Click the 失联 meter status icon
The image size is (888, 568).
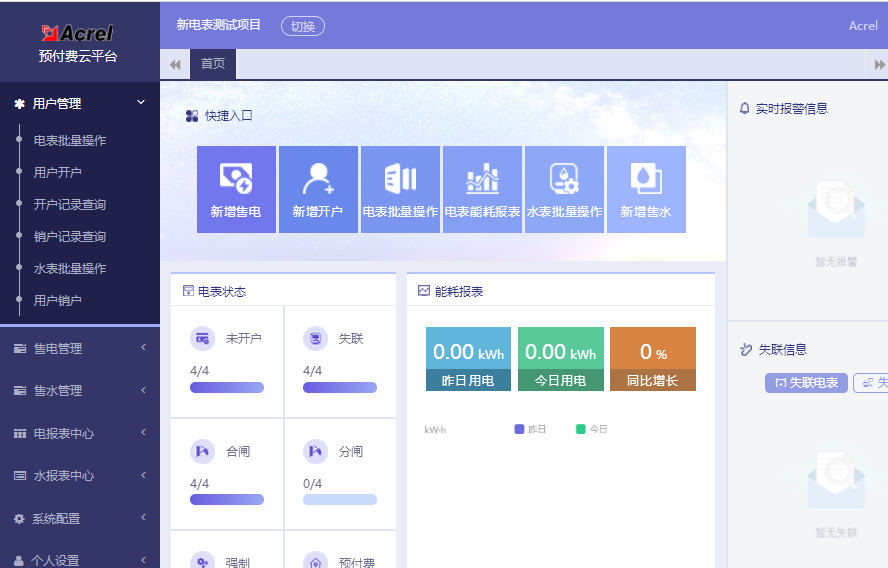[x=315, y=339]
